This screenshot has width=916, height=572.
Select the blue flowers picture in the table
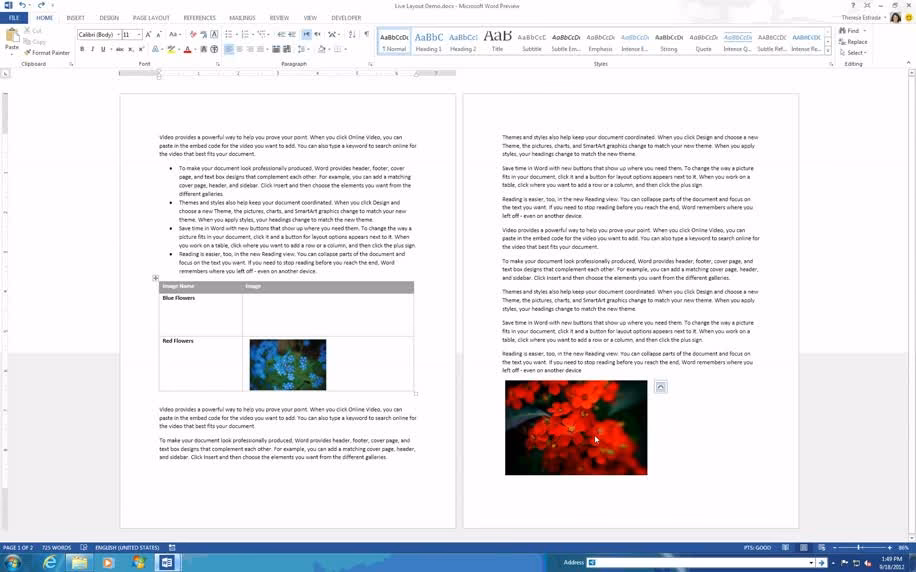coord(288,365)
